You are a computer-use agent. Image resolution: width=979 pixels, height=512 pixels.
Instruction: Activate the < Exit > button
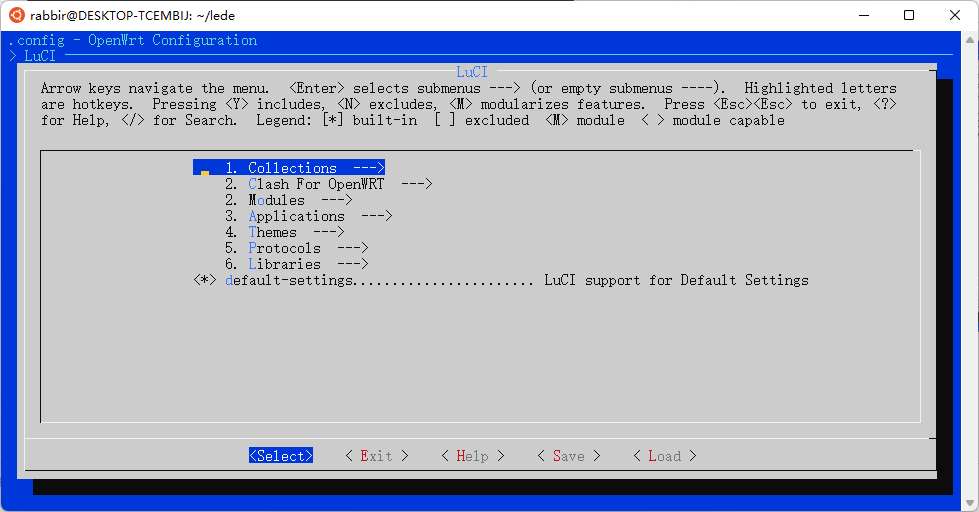click(376, 456)
